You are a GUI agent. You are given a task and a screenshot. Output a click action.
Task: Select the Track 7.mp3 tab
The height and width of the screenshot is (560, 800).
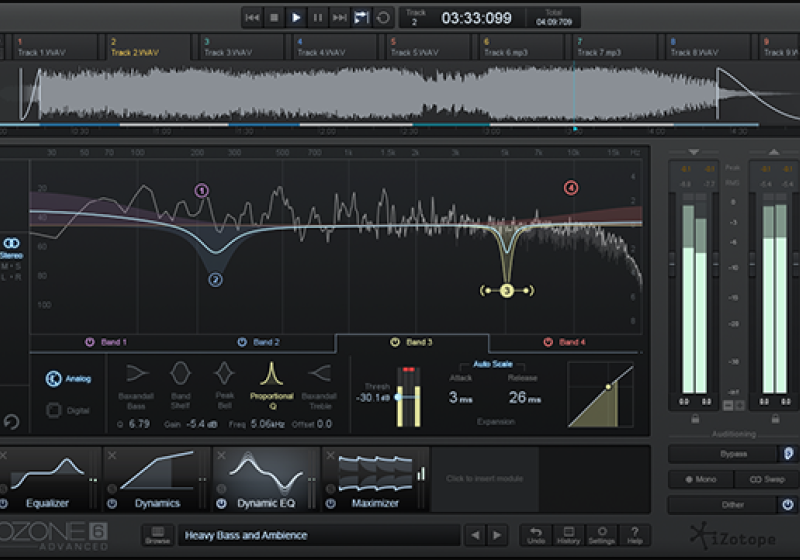coord(615,47)
